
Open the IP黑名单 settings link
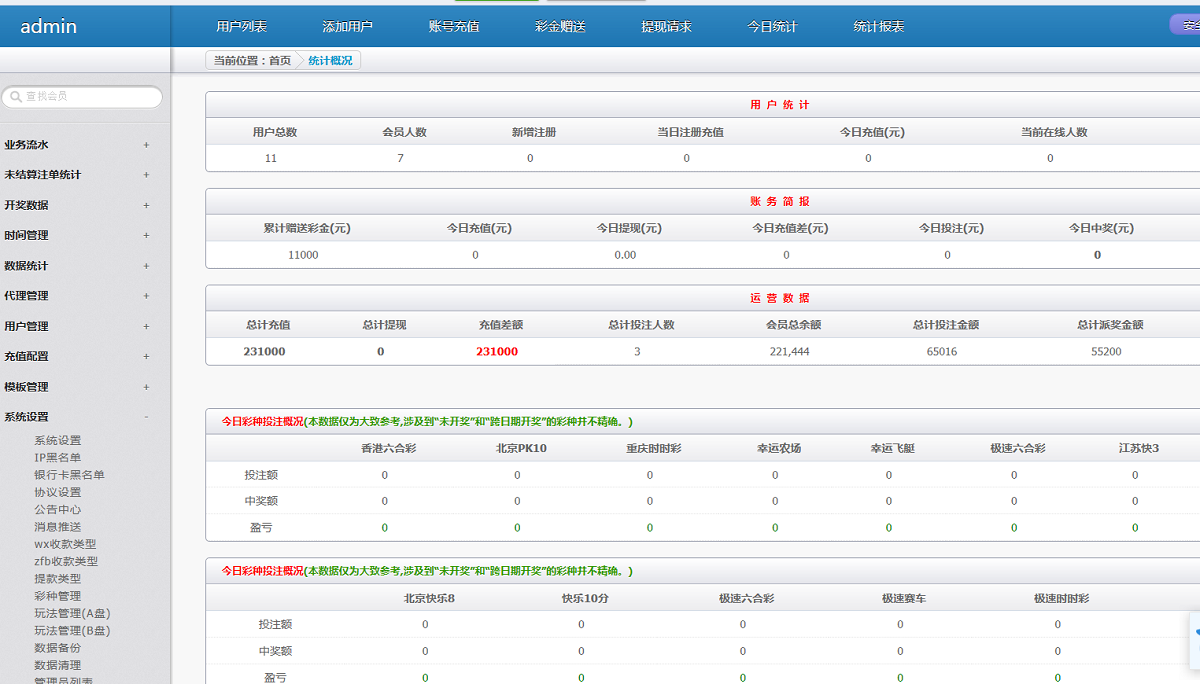coord(58,458)
